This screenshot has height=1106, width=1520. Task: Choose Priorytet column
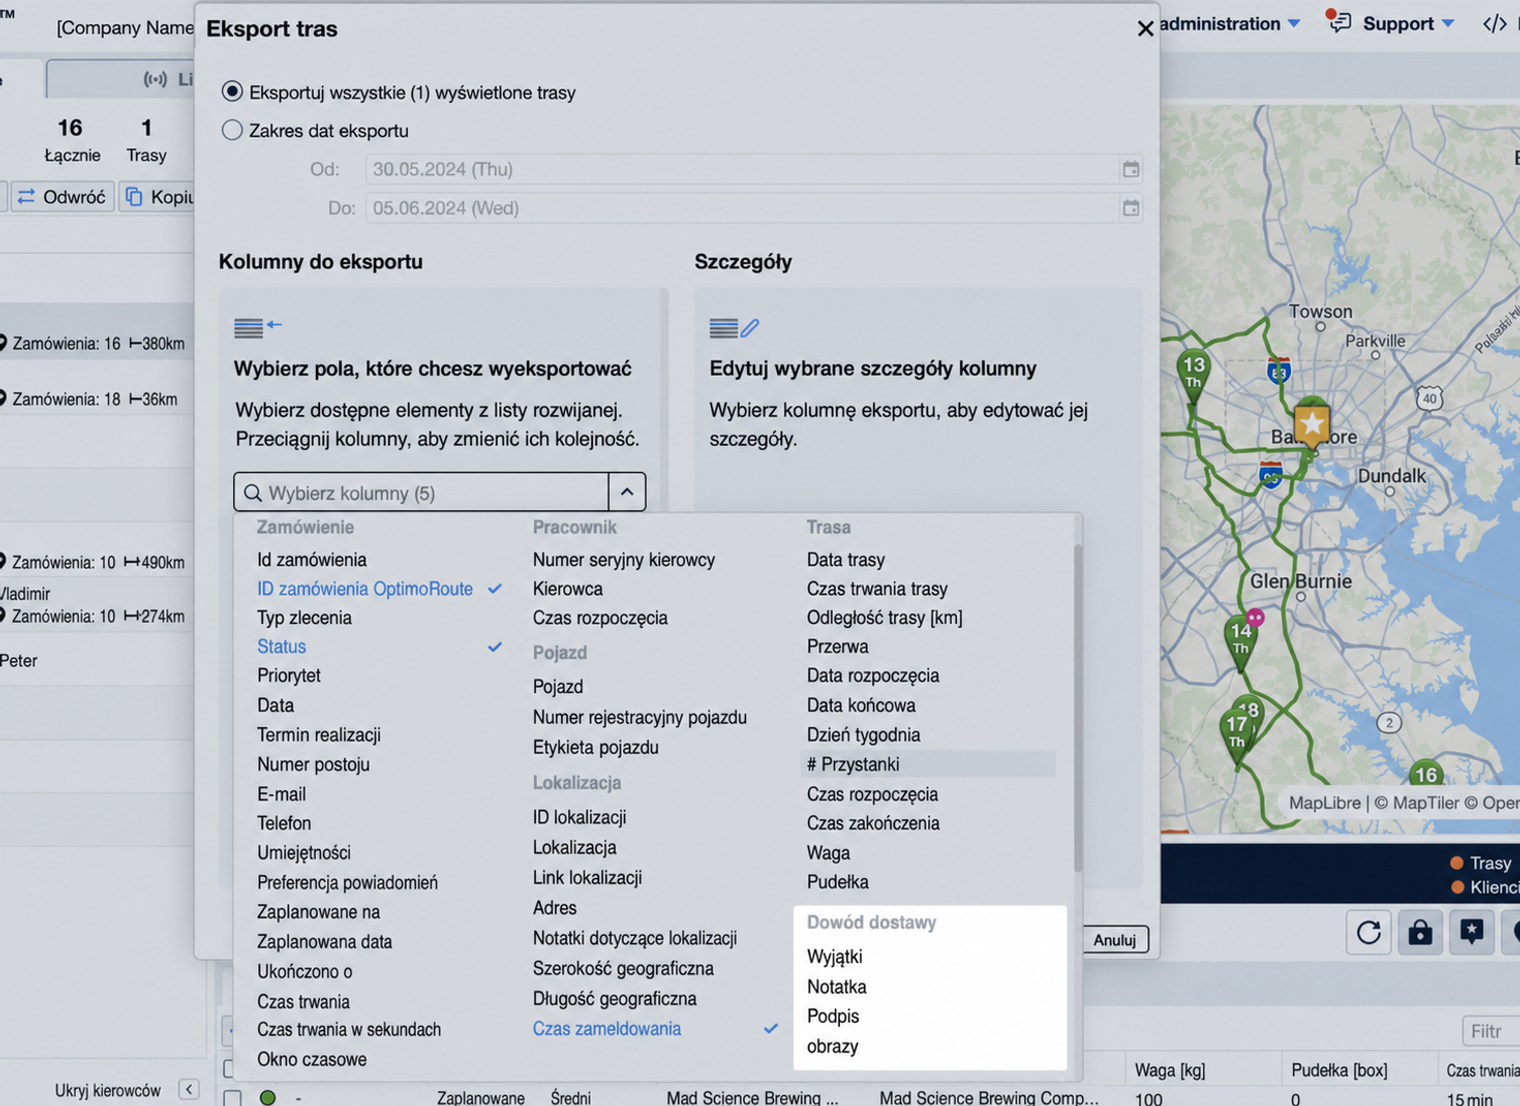click(x=289, y=676)
